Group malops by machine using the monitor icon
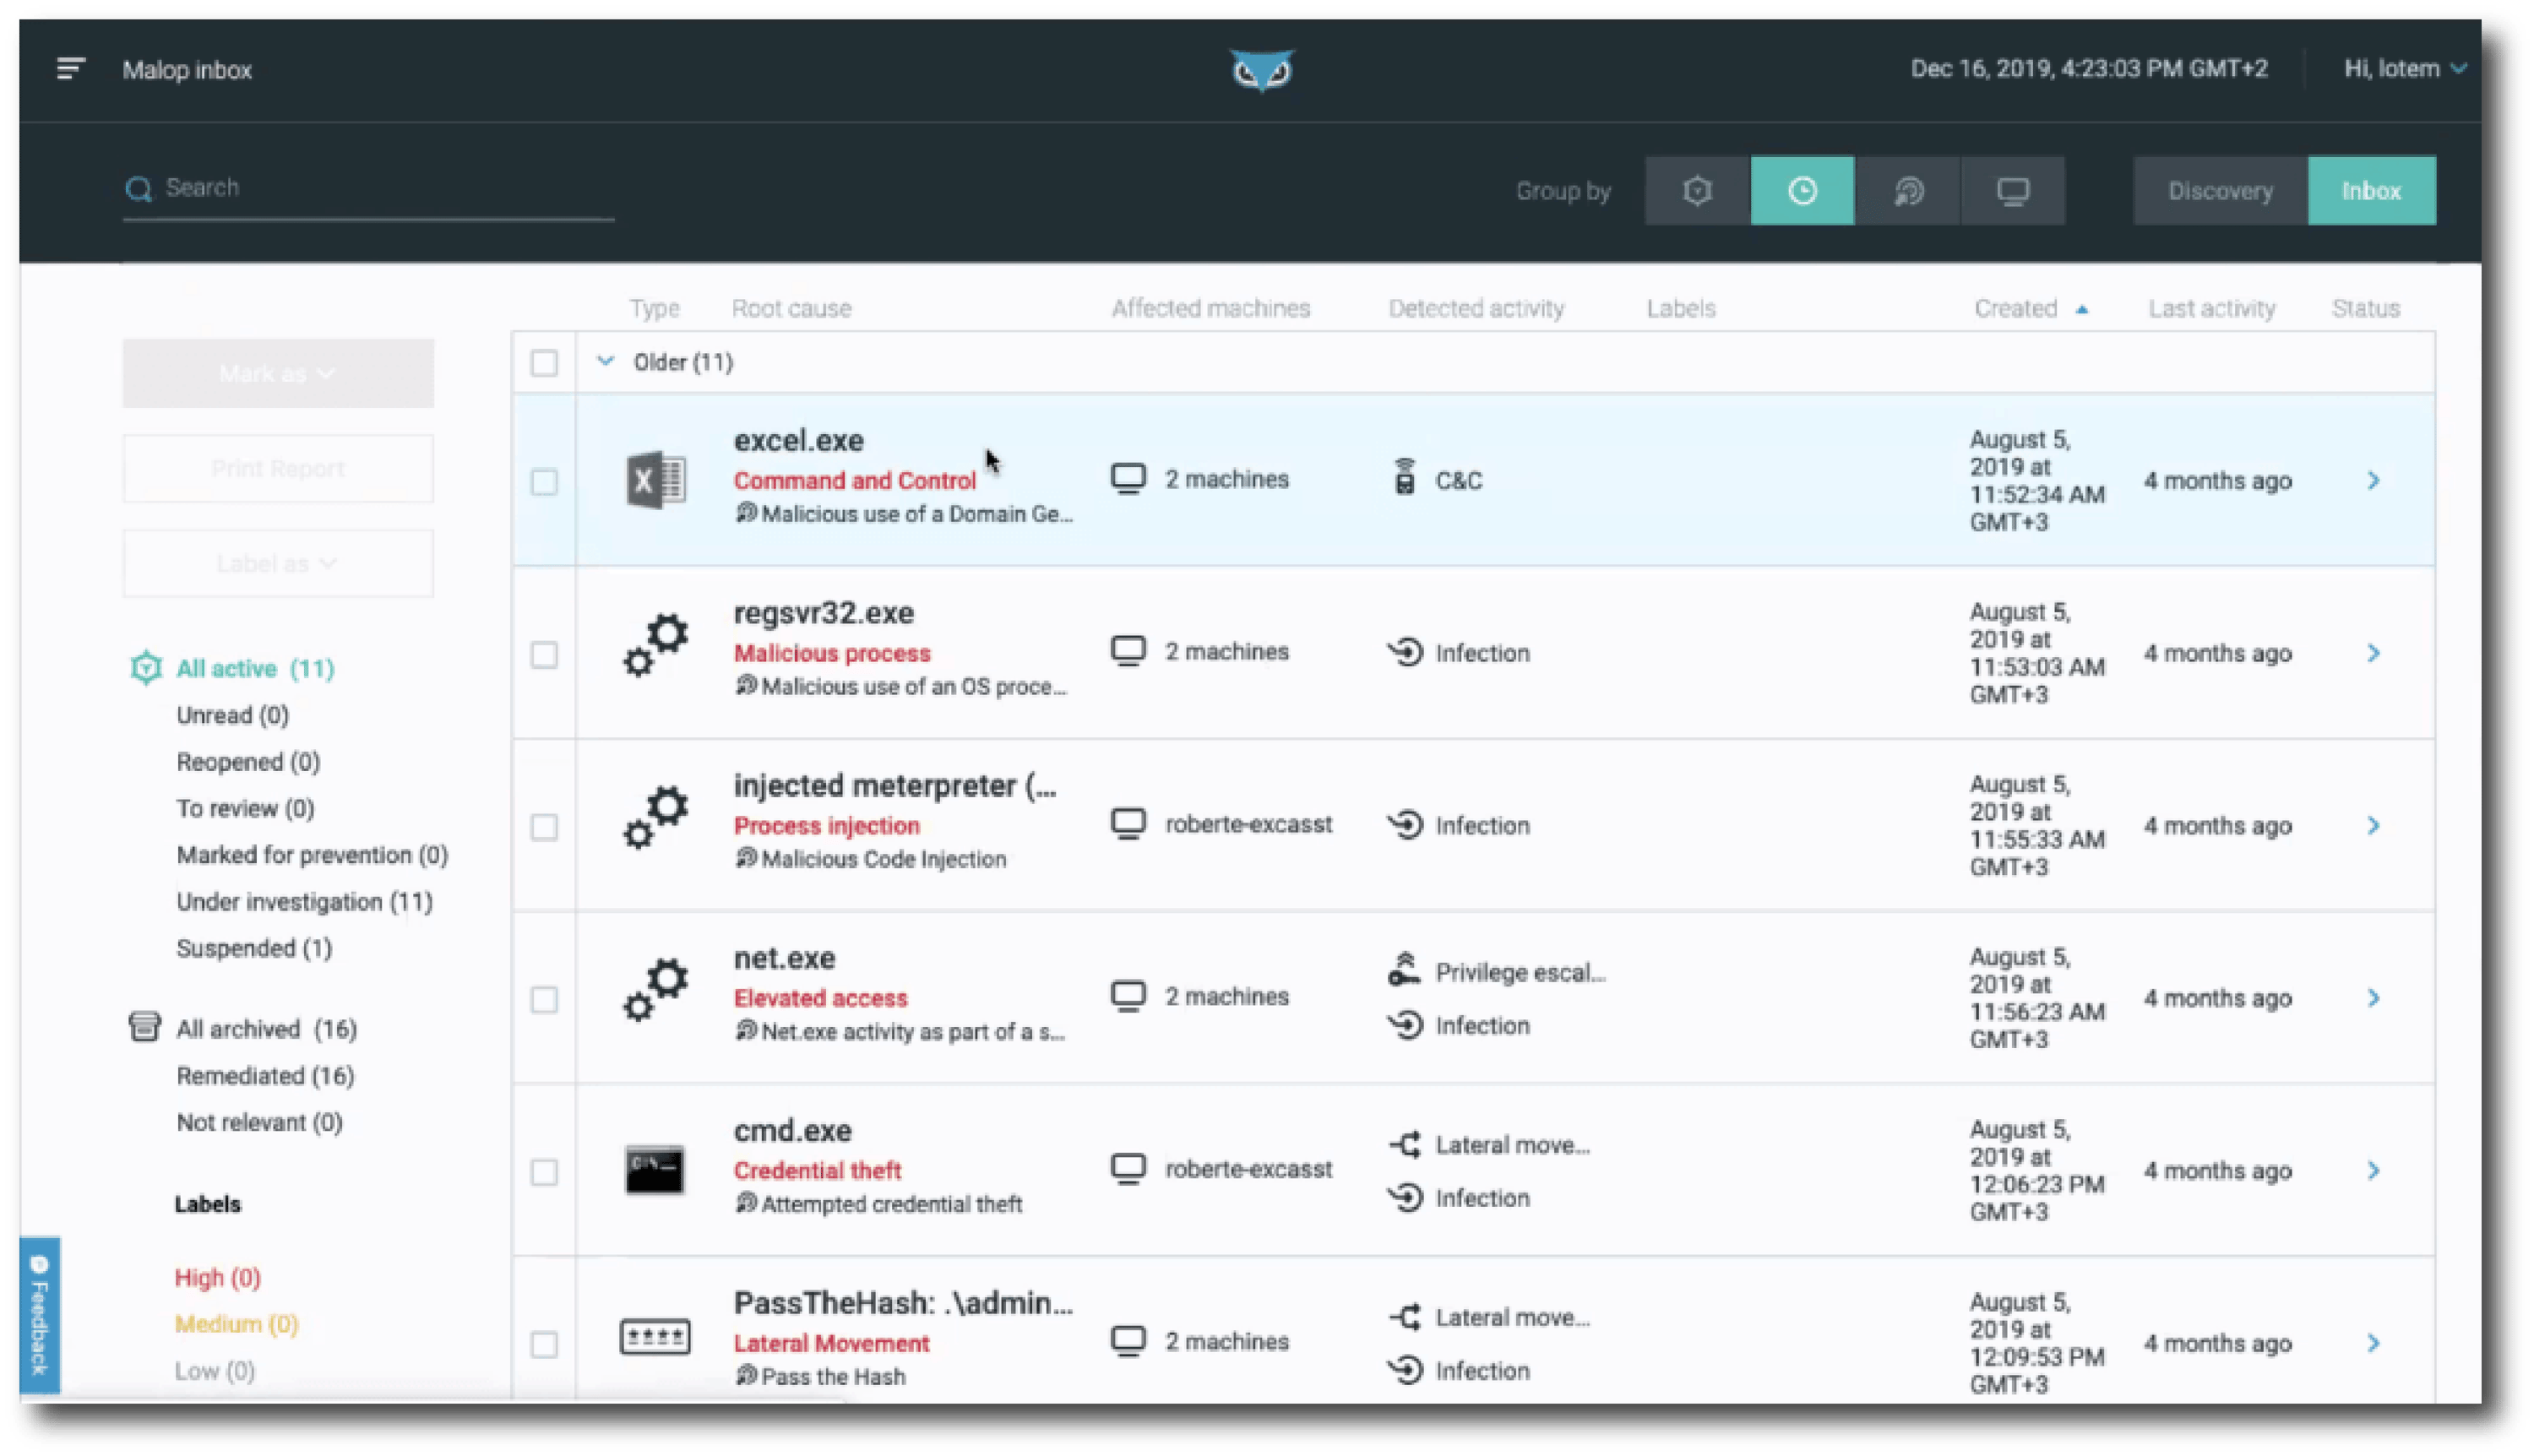 click(2012, 190)
